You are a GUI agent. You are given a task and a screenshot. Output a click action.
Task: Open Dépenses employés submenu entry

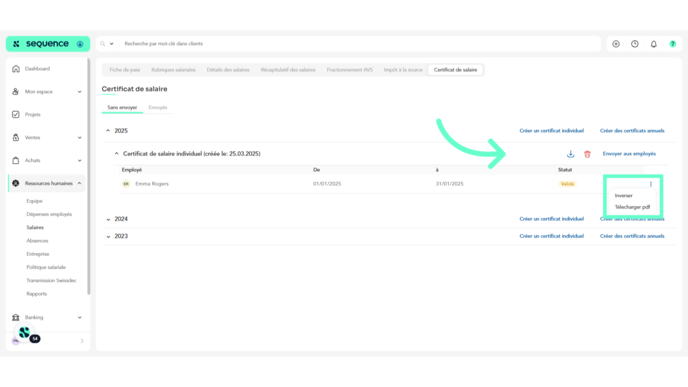[x=49, y=214]
